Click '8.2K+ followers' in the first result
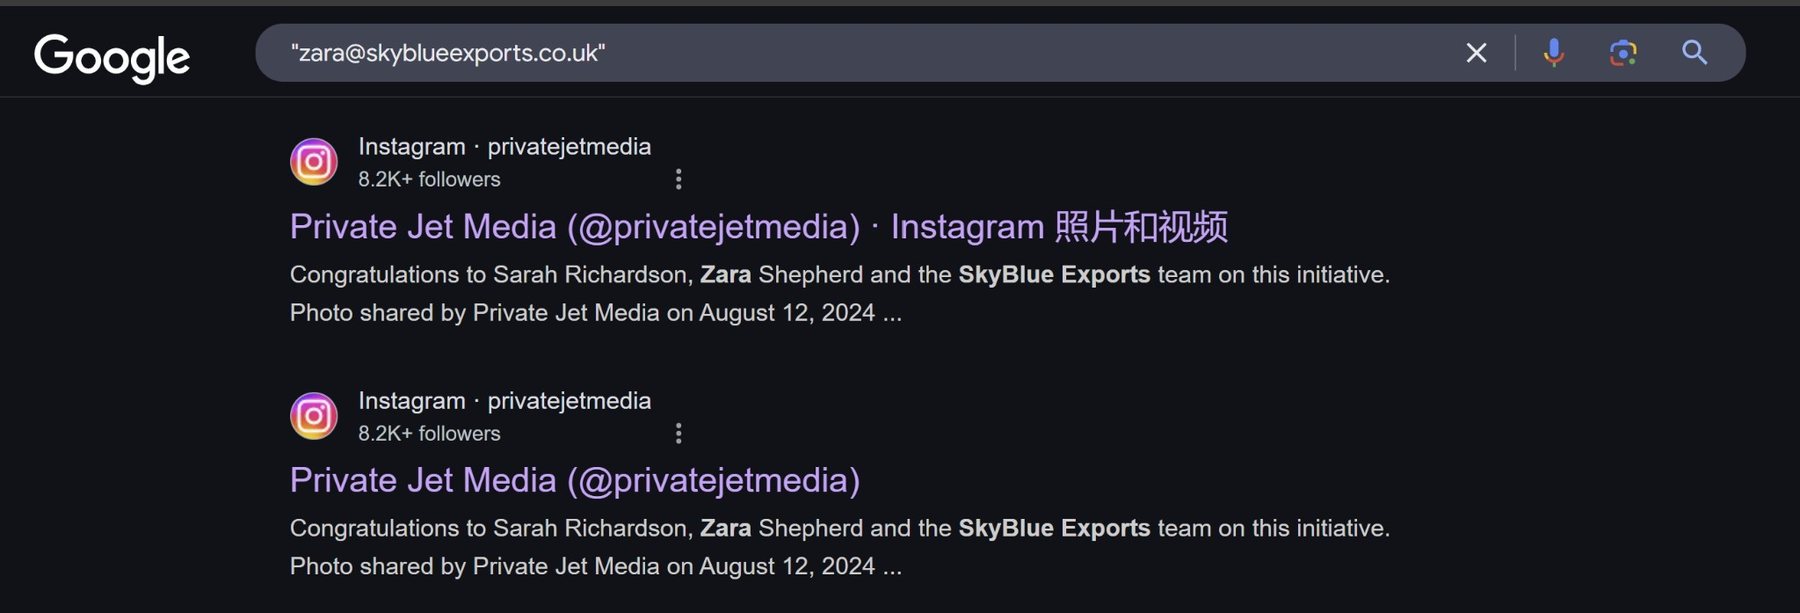 [429, 179]
